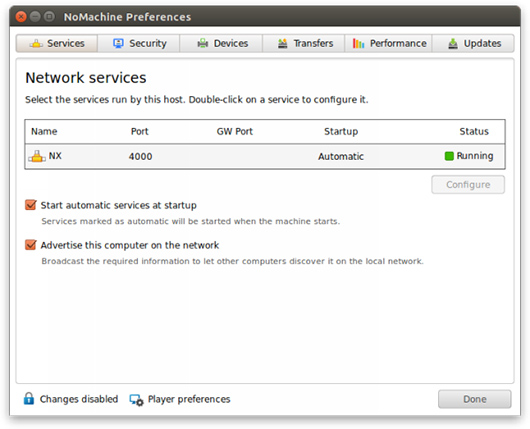Click the Updates tab download icon
The height and width of the screenshot is (429, 530).
[453, 44]
